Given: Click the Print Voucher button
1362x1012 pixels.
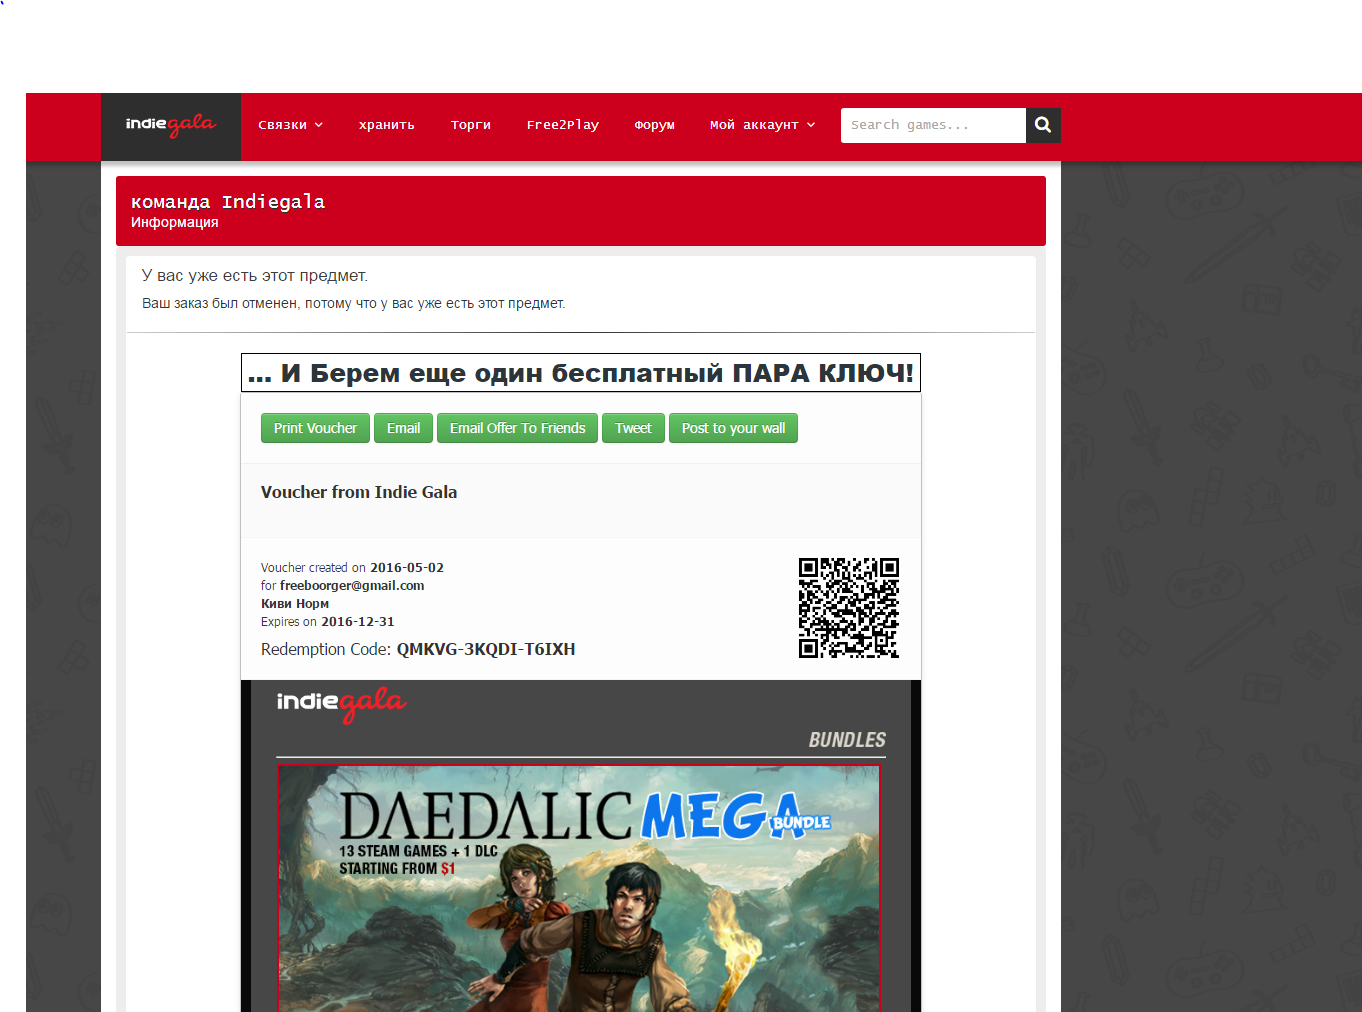Looking at the screenshot, I should (x=315, y=428).
